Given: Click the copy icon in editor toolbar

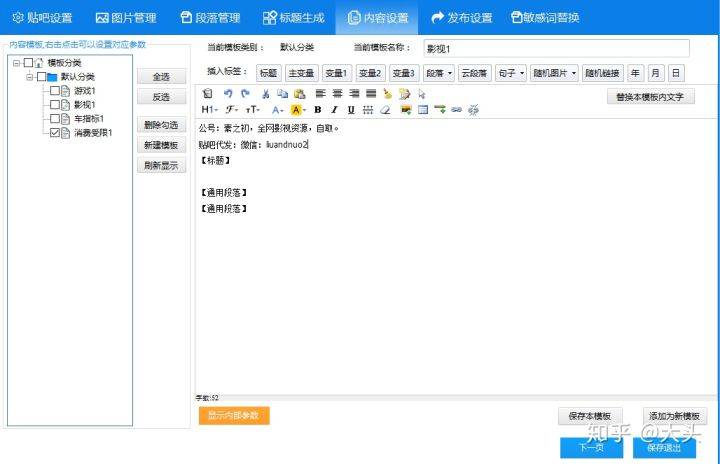Looking at the screenshot, I should click(282, 94).
